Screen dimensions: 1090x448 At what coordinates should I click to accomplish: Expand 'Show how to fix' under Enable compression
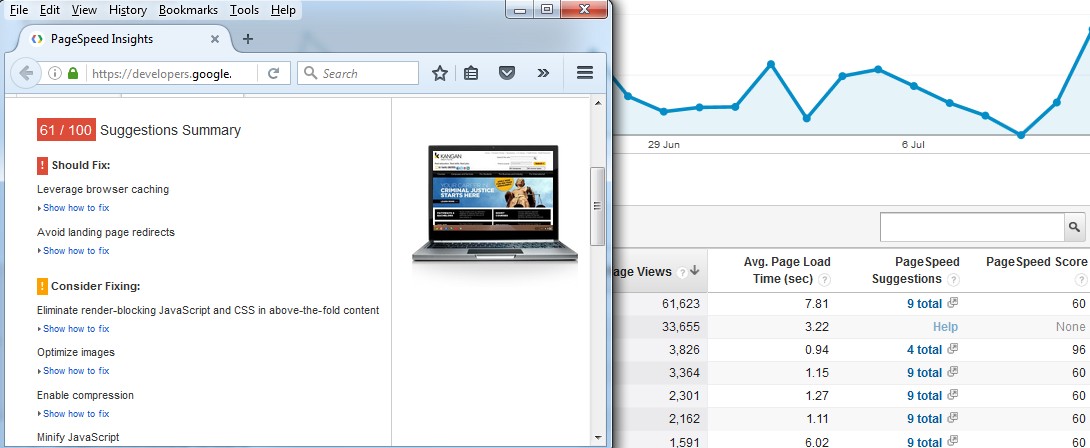(75, 414)
